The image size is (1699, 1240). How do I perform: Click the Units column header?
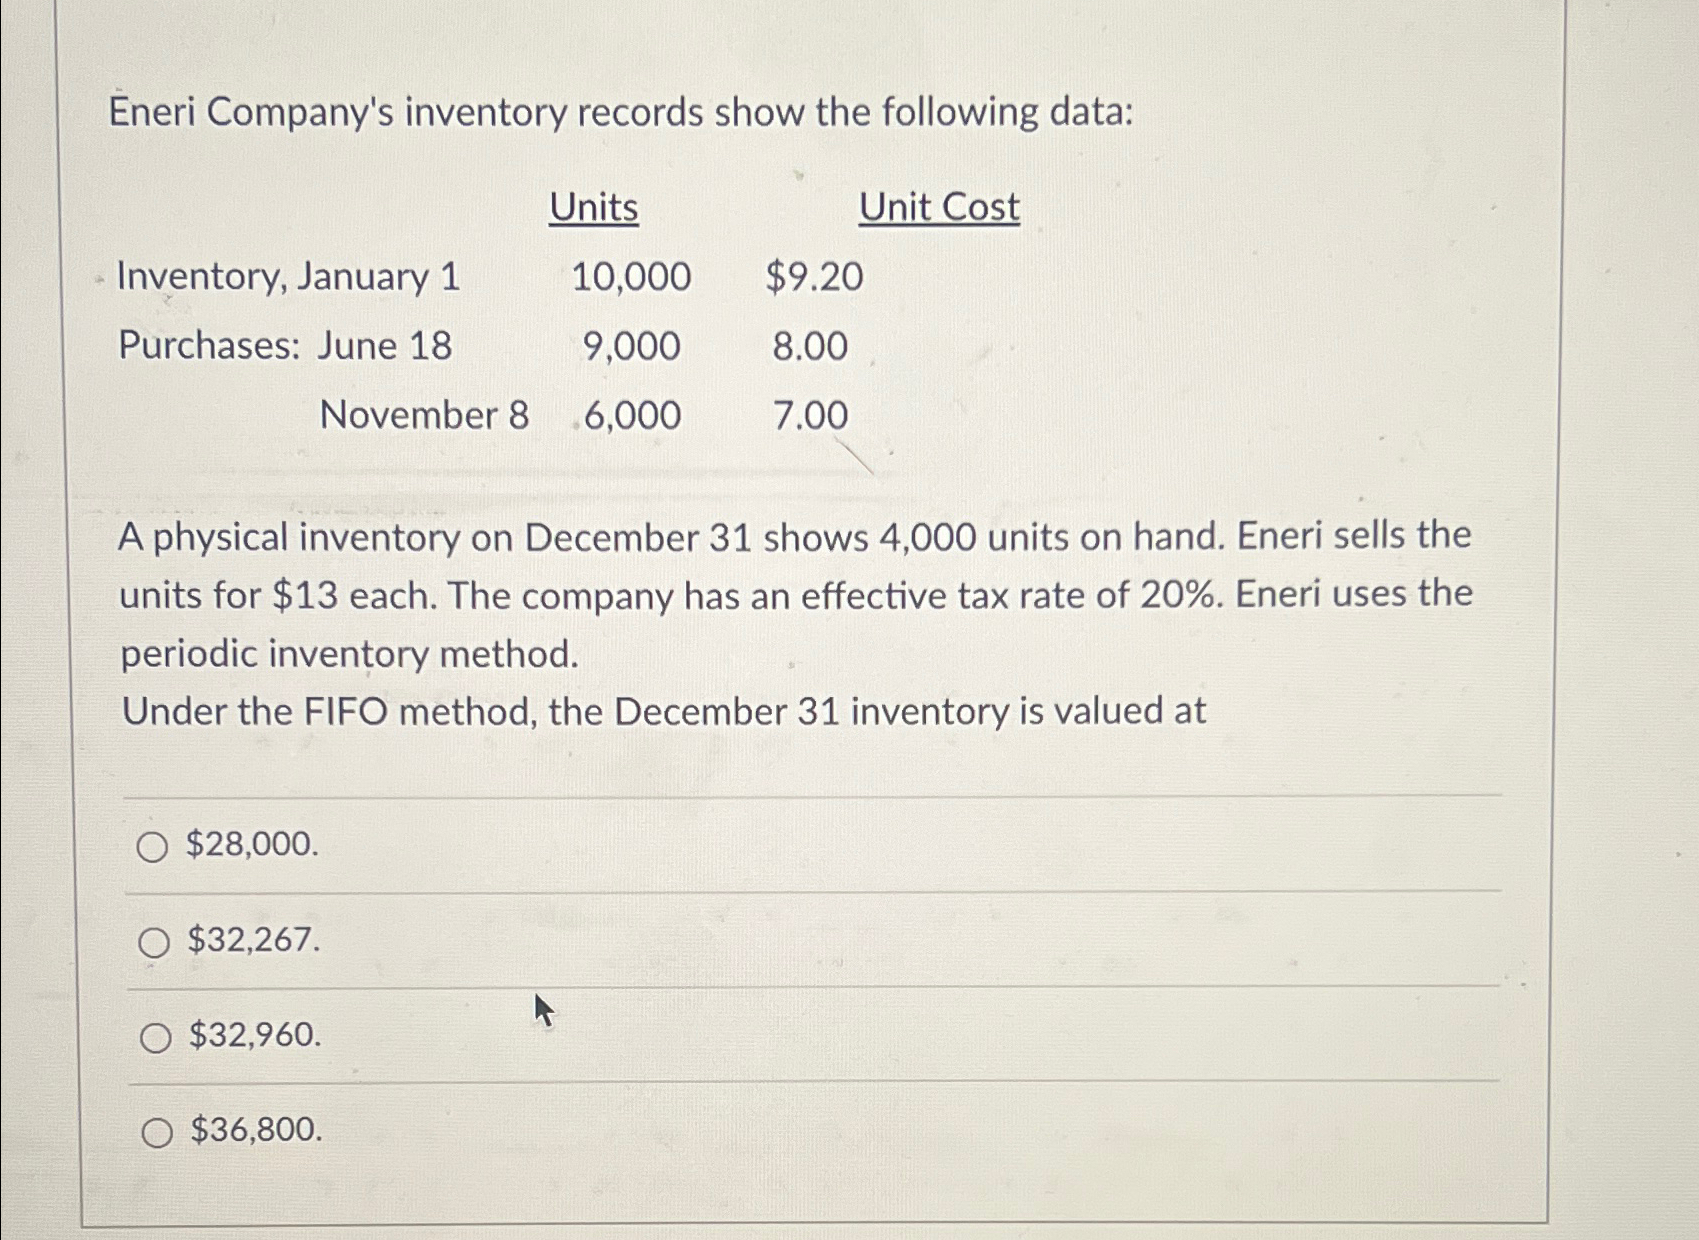tap(594, 207)
